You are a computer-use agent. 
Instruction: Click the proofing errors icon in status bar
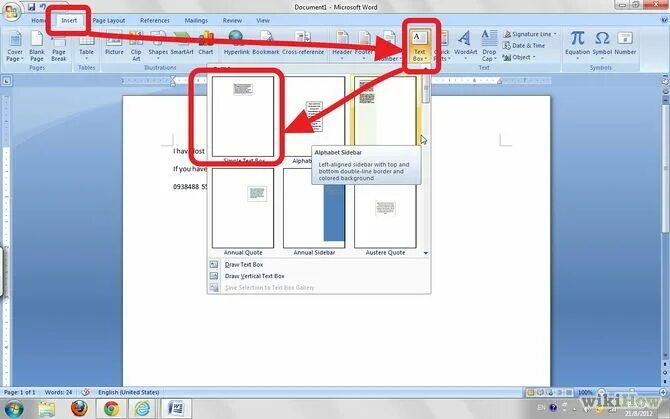[x=85, y=392]
